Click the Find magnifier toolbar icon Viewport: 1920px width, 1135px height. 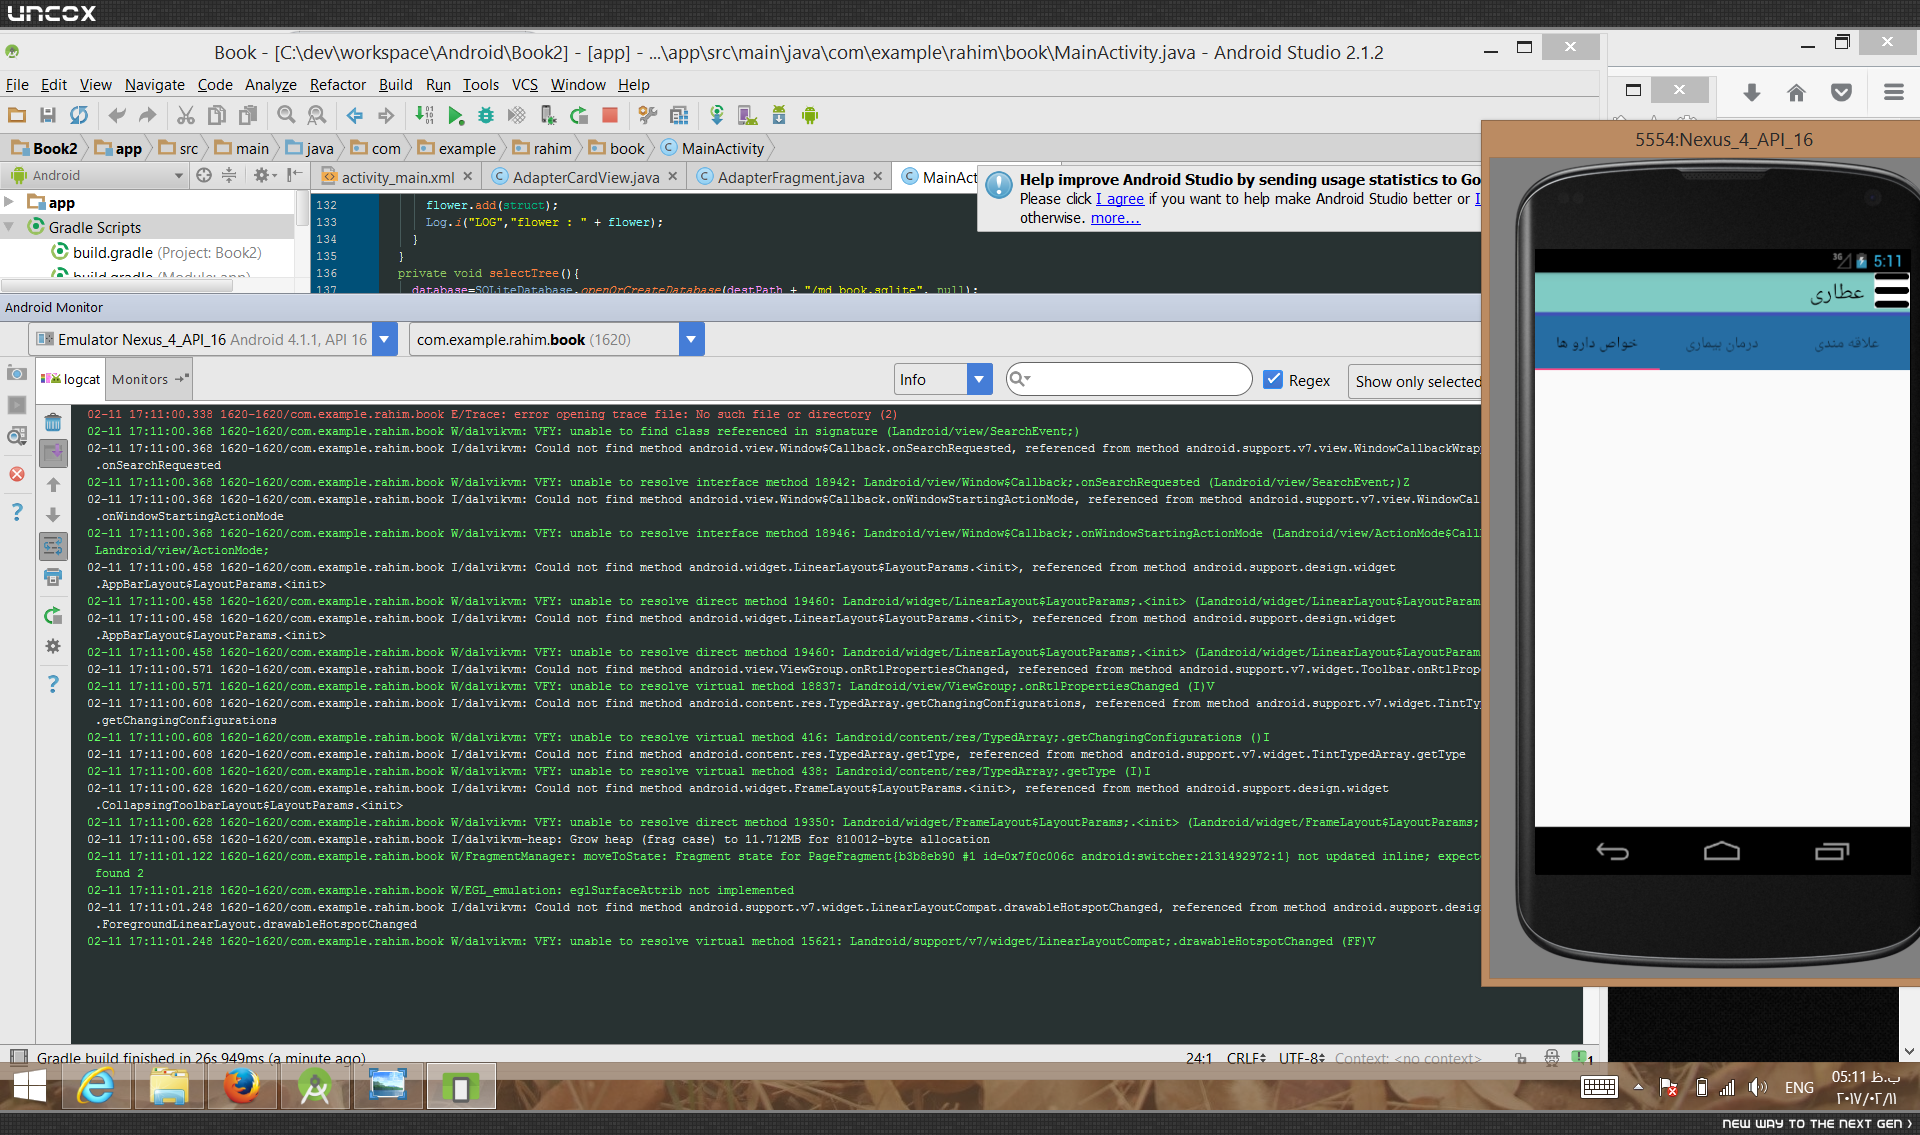click(x=286, y=116)
